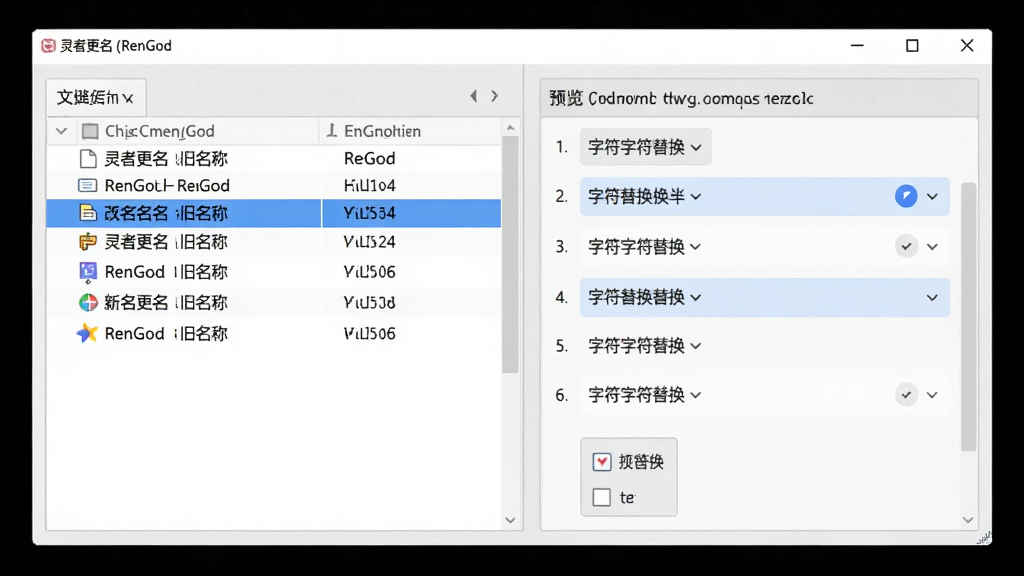Expand step 3 with its far-right chevron

(x=932, y=246)
